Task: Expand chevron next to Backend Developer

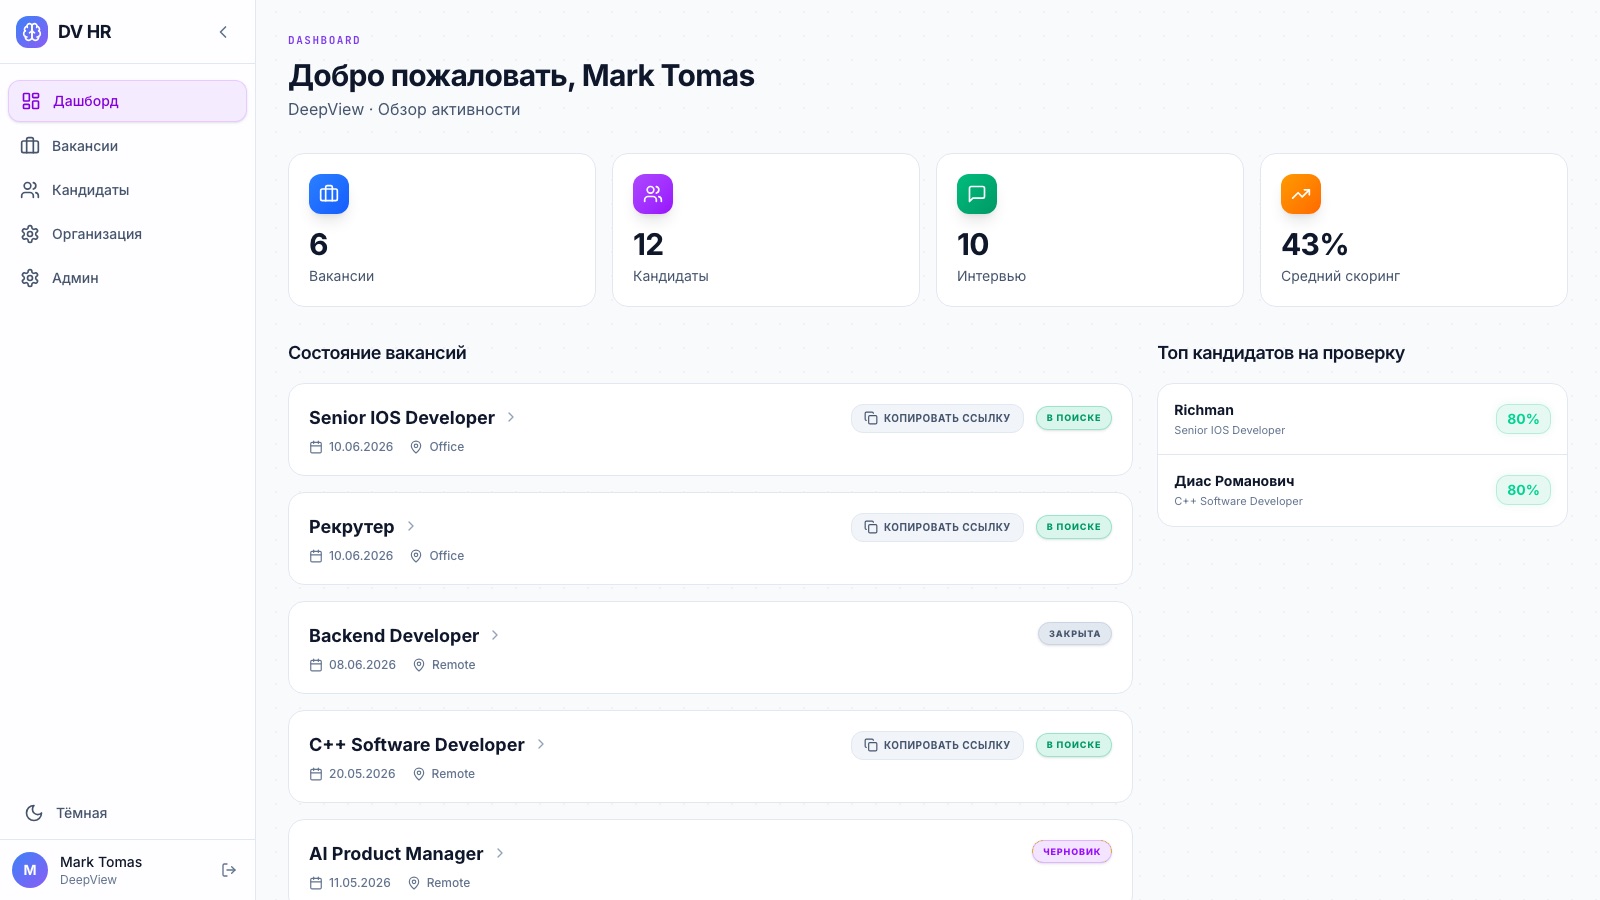Action: (x=495, y=635)
